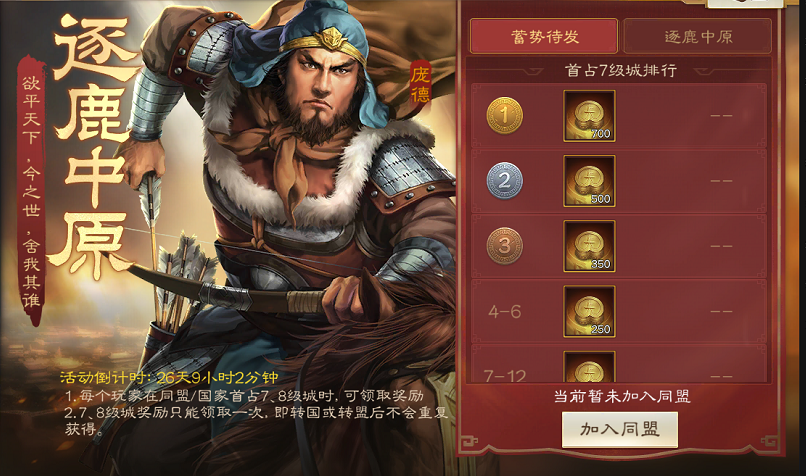806x476 pixels.
Task: Switch to the 逐鹿中原 tab
Action: (x=698, y=36)
